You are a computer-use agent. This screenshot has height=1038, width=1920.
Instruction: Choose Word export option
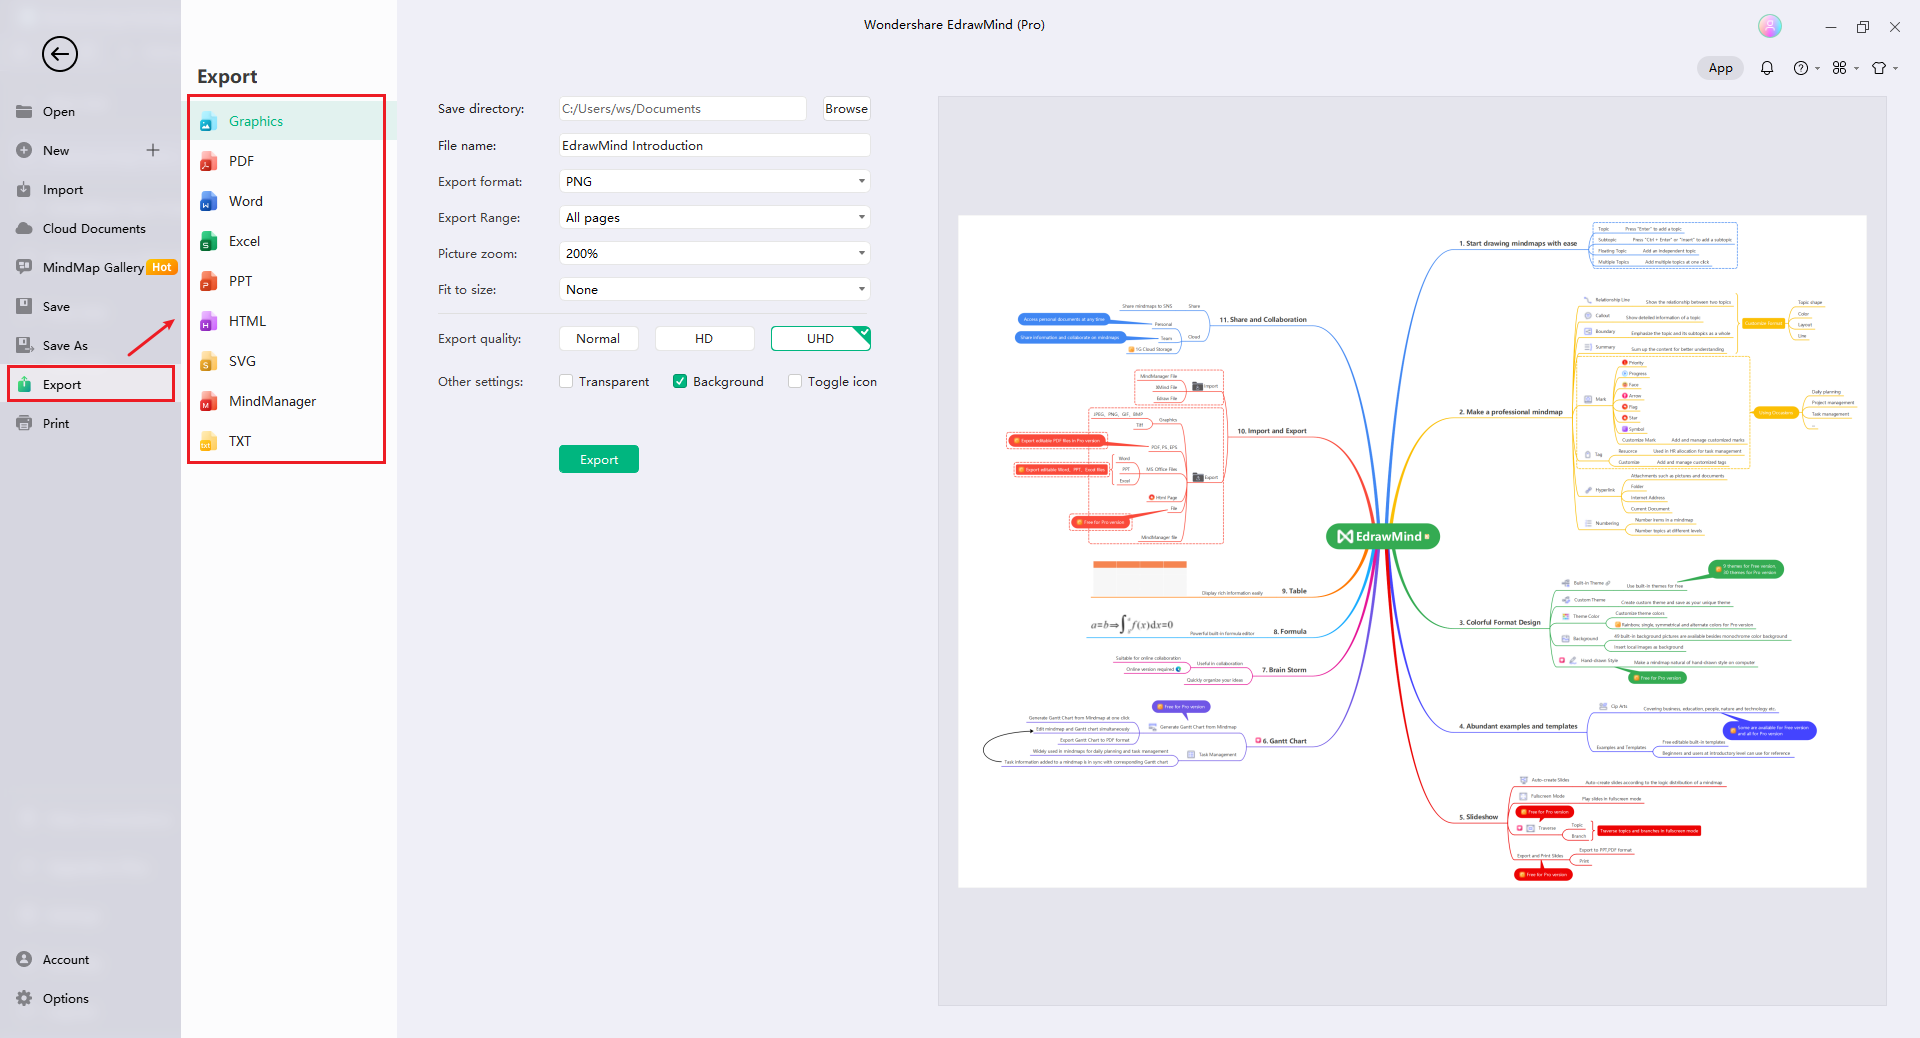point(287,201)
